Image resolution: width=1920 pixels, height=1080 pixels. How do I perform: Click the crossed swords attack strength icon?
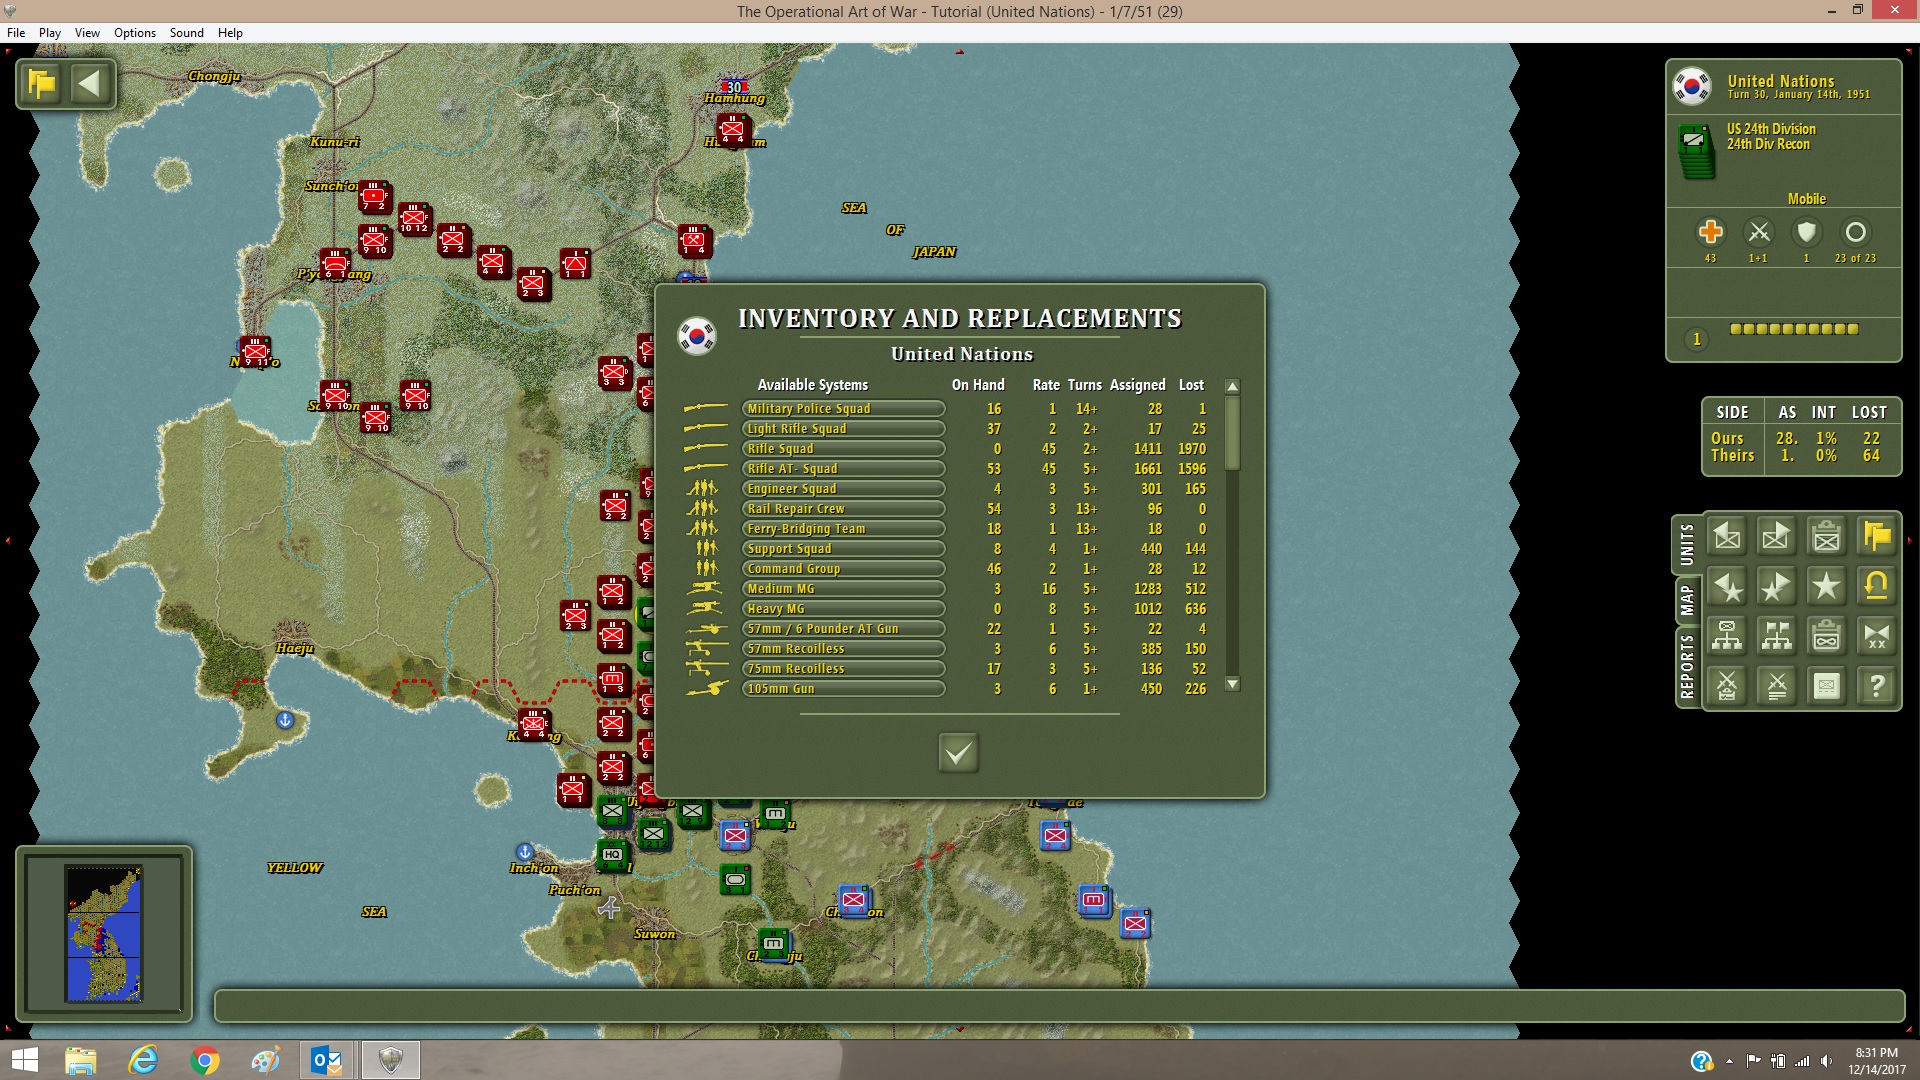click(1759, 232)
